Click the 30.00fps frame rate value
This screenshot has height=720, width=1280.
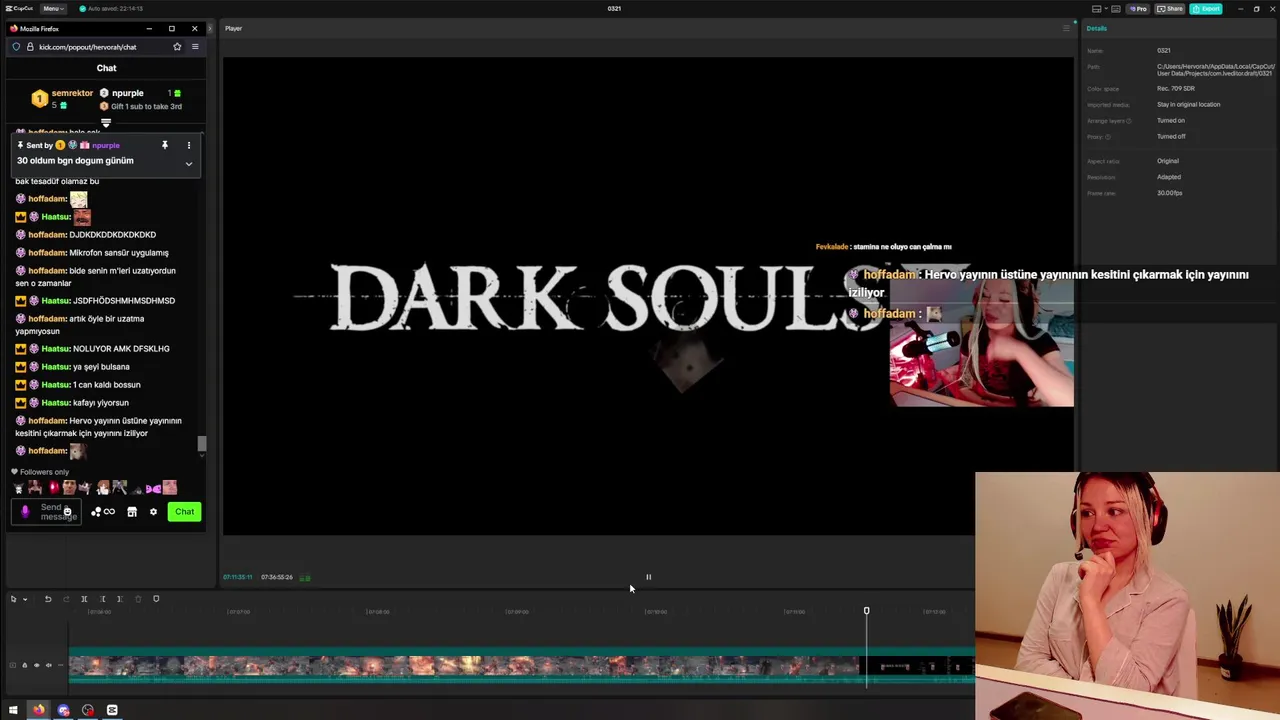[x=1169, y=193]
